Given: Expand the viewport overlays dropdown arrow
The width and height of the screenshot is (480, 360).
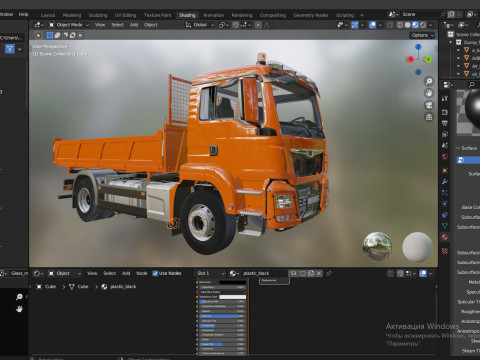Looking at the screenshot, I should pyautogui.click(x=380, y=25).
